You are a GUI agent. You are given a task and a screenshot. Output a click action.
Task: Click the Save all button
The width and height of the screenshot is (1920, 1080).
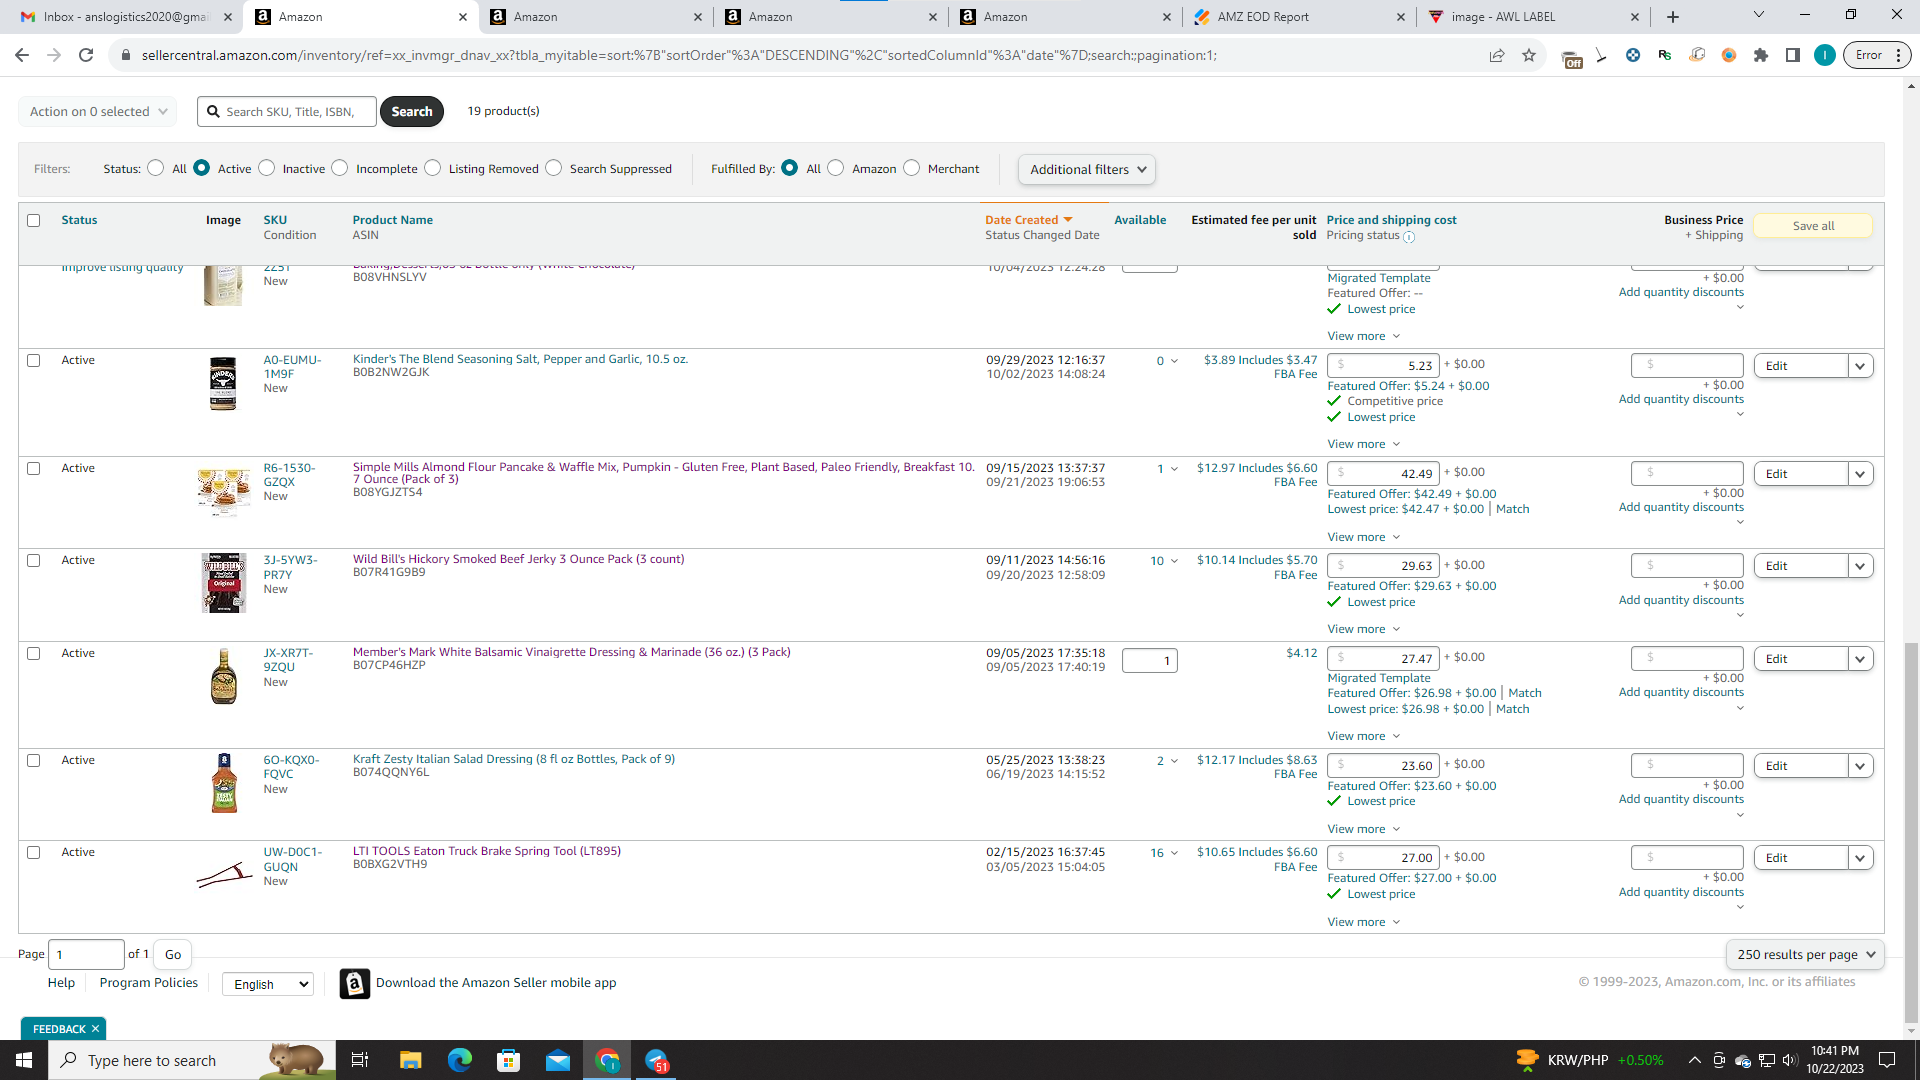pos(1813,226)
